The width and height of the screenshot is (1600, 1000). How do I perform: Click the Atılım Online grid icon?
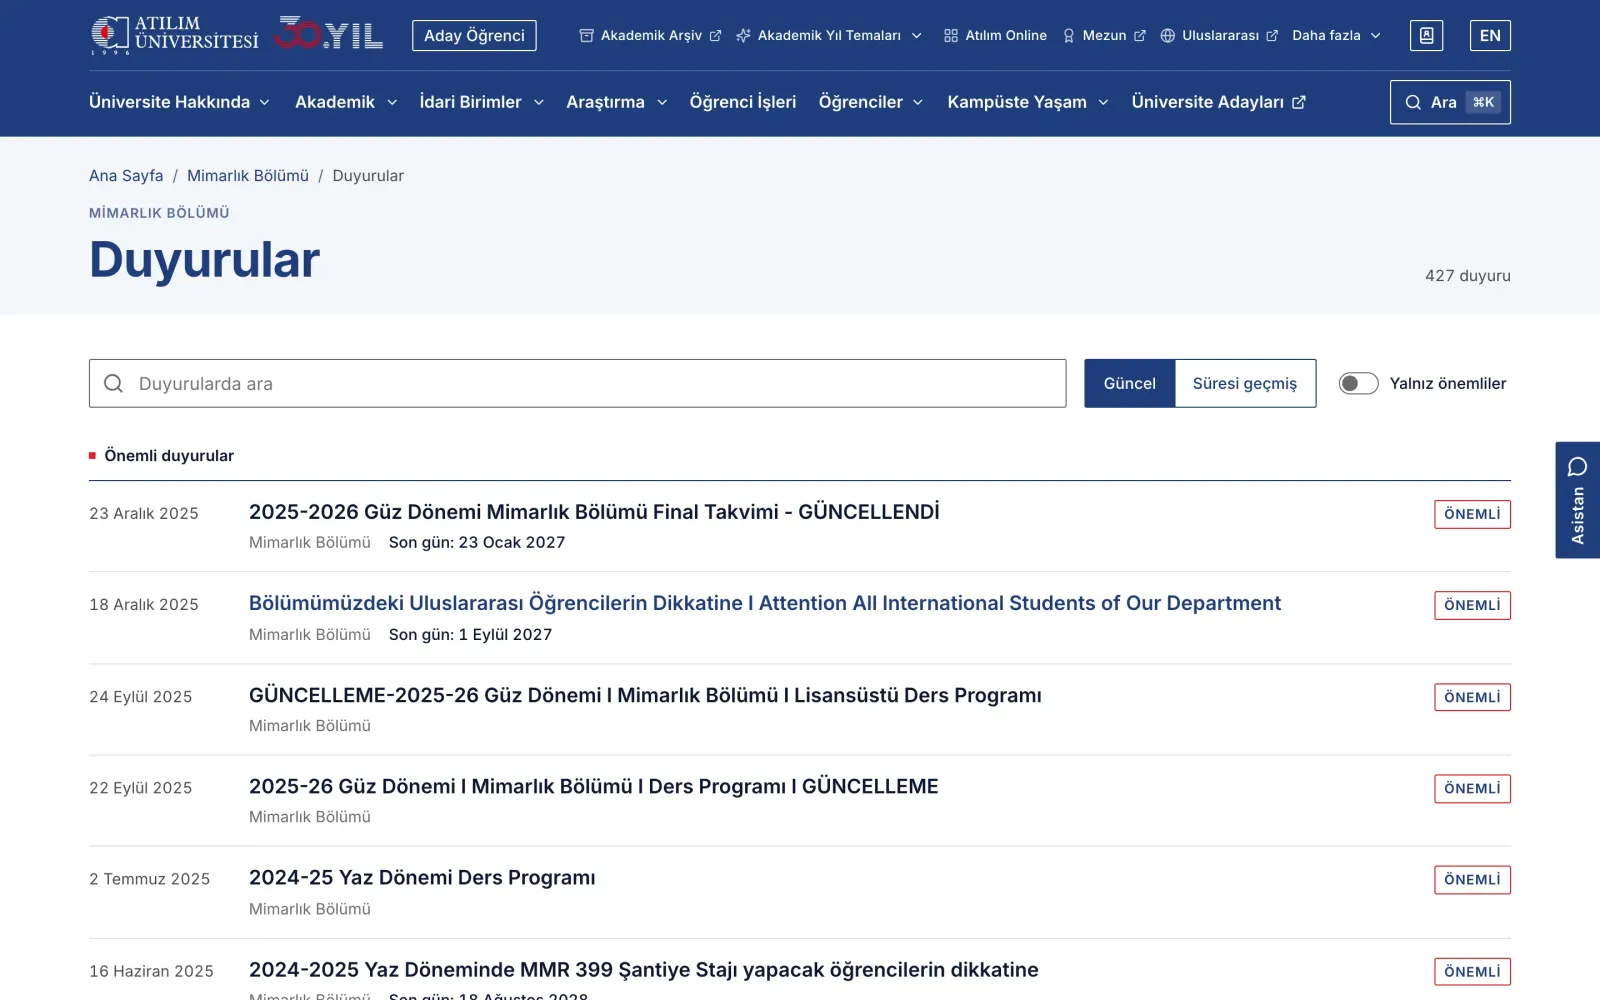pos(951,36)
